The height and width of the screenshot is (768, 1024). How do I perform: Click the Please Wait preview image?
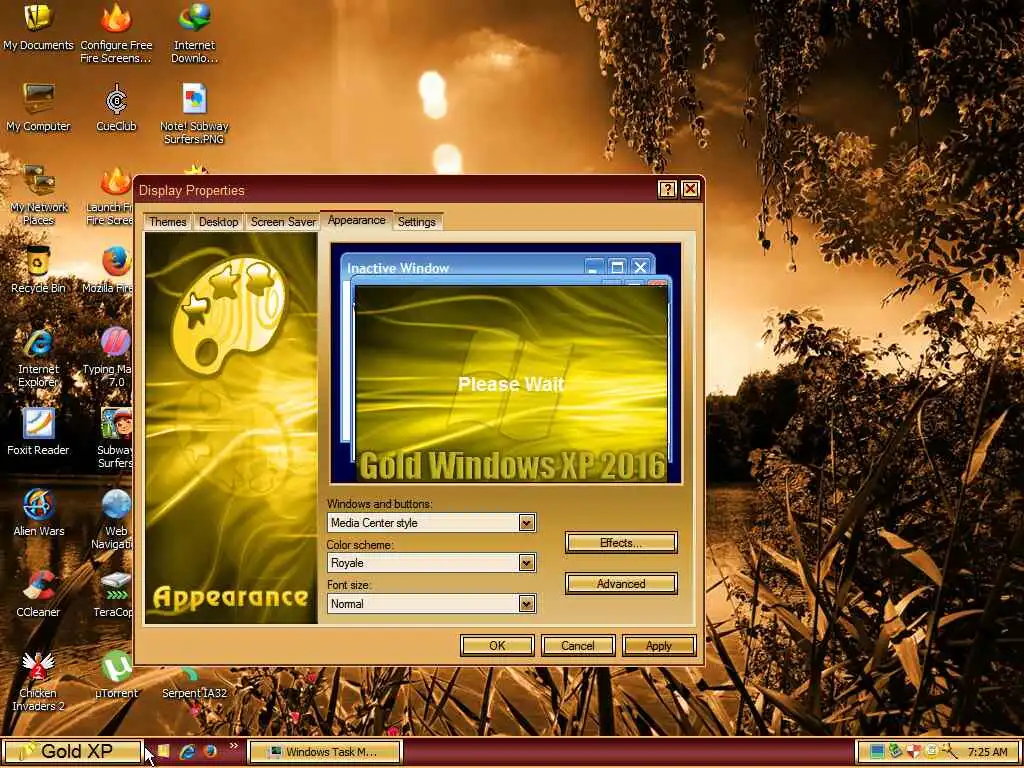pos(511,384)
